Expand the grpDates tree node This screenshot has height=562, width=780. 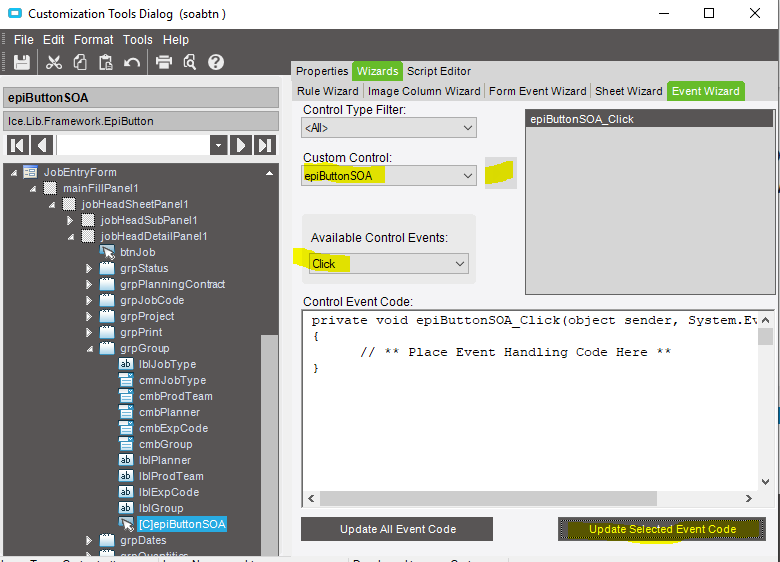coord(89,540)
